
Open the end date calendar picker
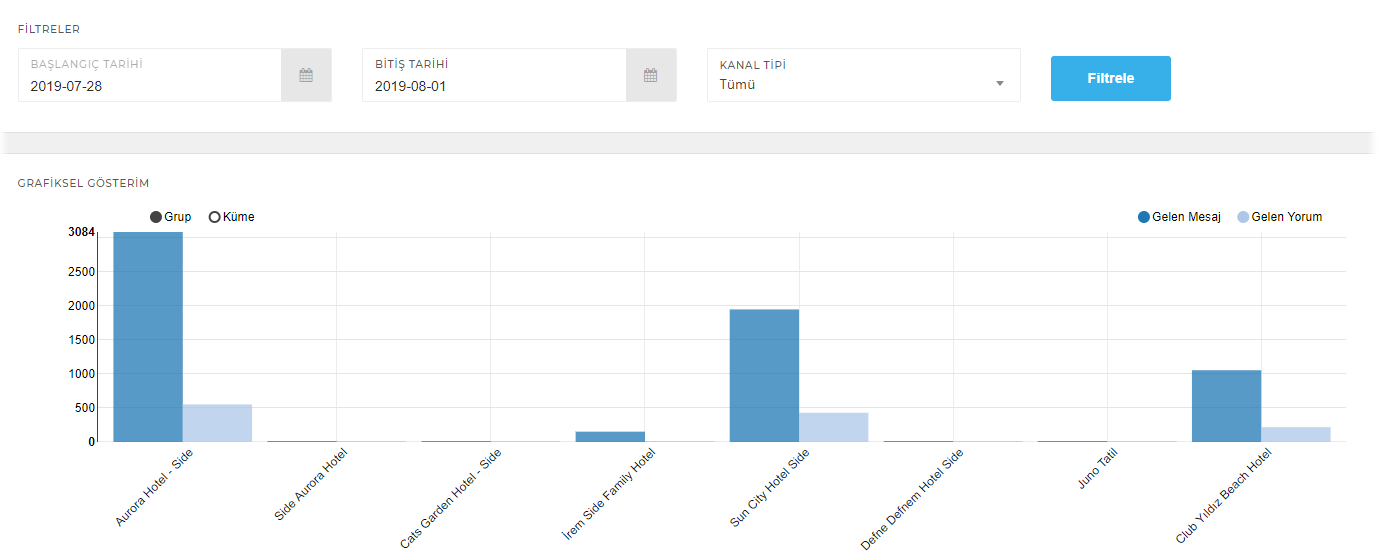click(x=650, y=75)
